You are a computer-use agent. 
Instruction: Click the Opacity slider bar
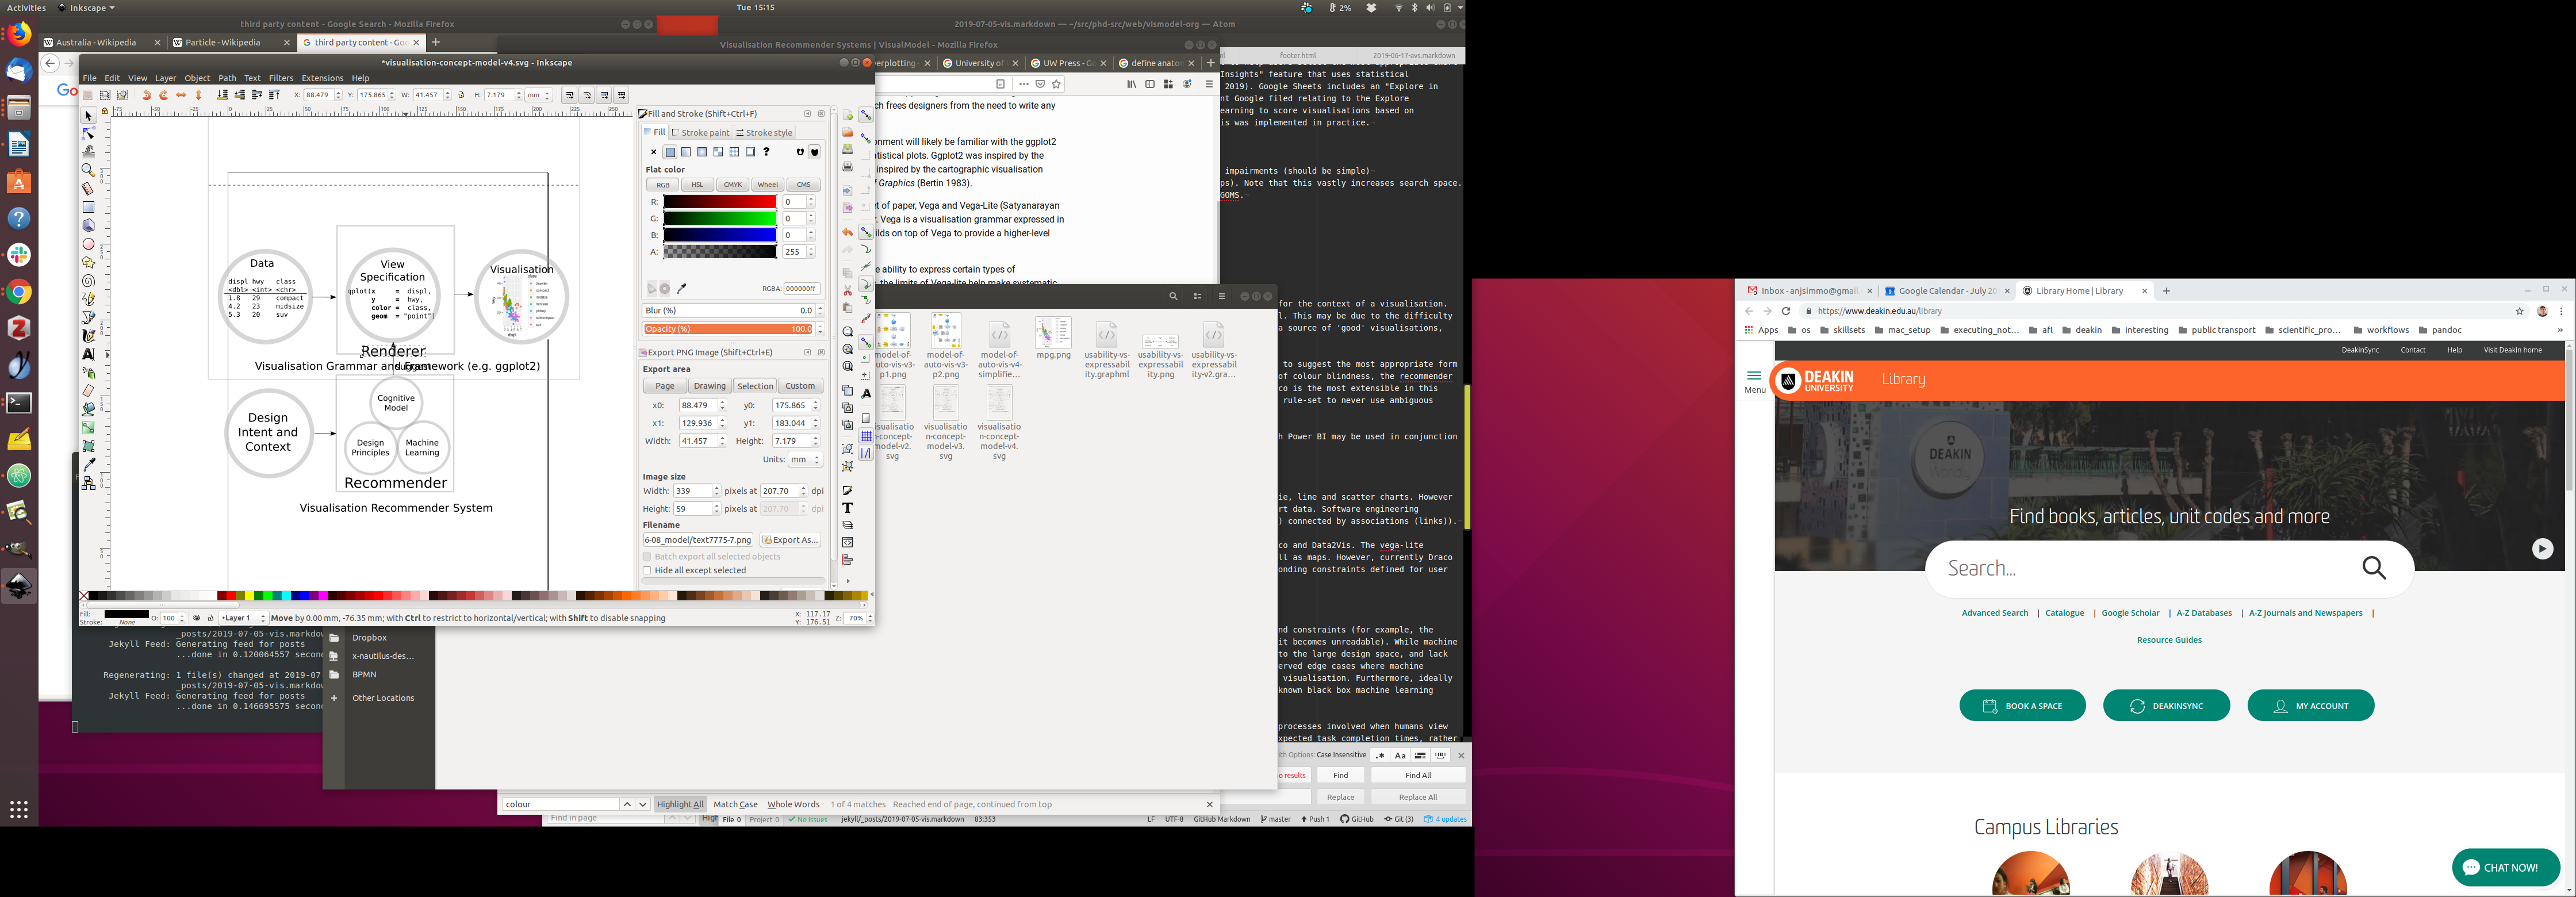(728, 329)
